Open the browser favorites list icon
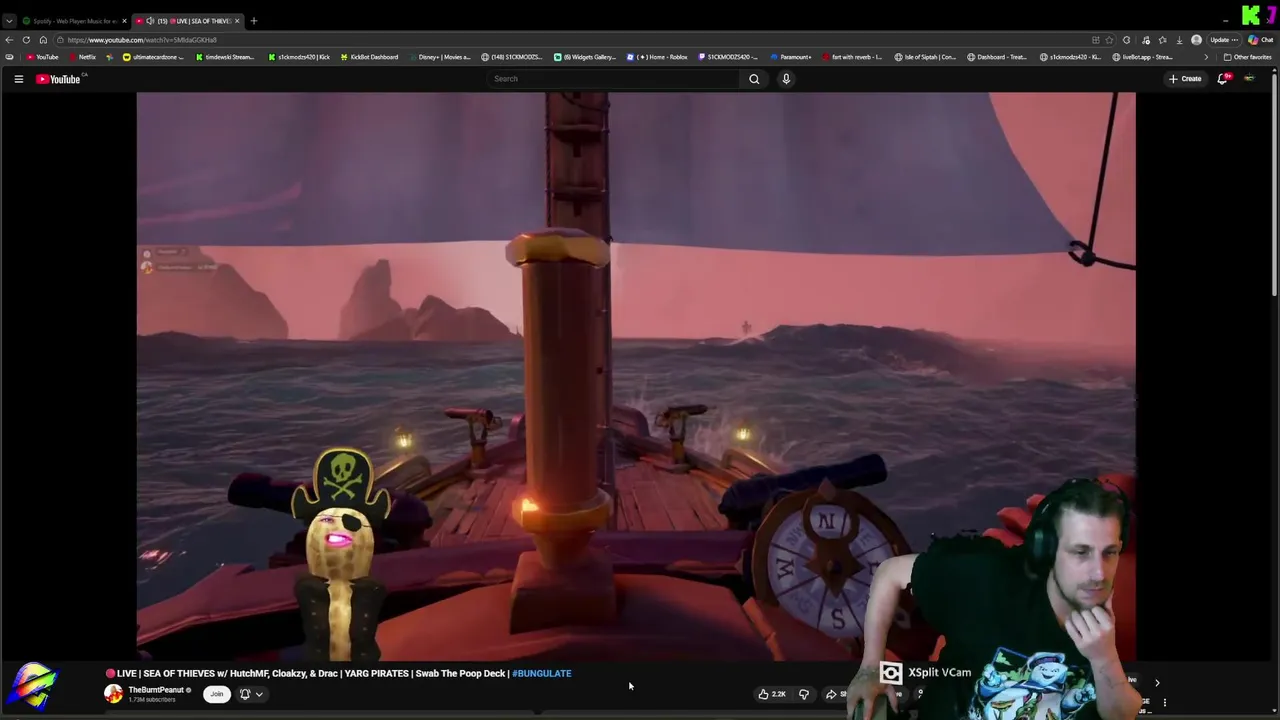1280x720 pixels. [x=1162, y=40]
